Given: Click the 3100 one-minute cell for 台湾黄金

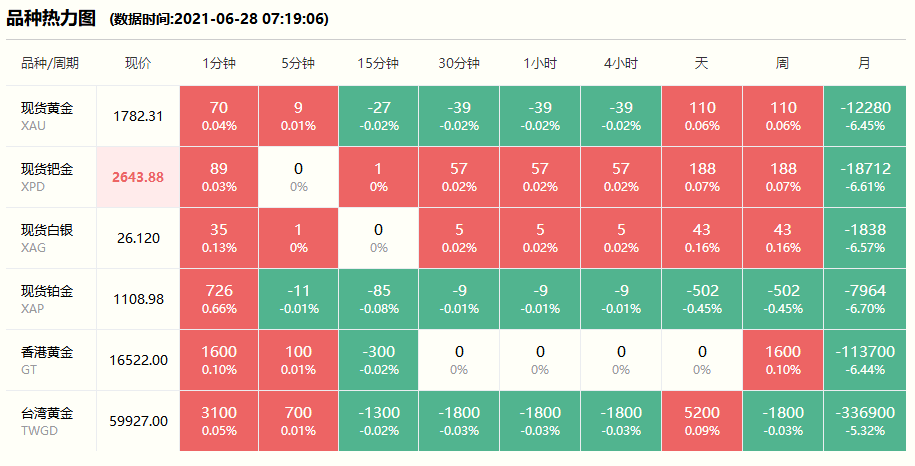Looking at the screenshot, I should point(219,421).
